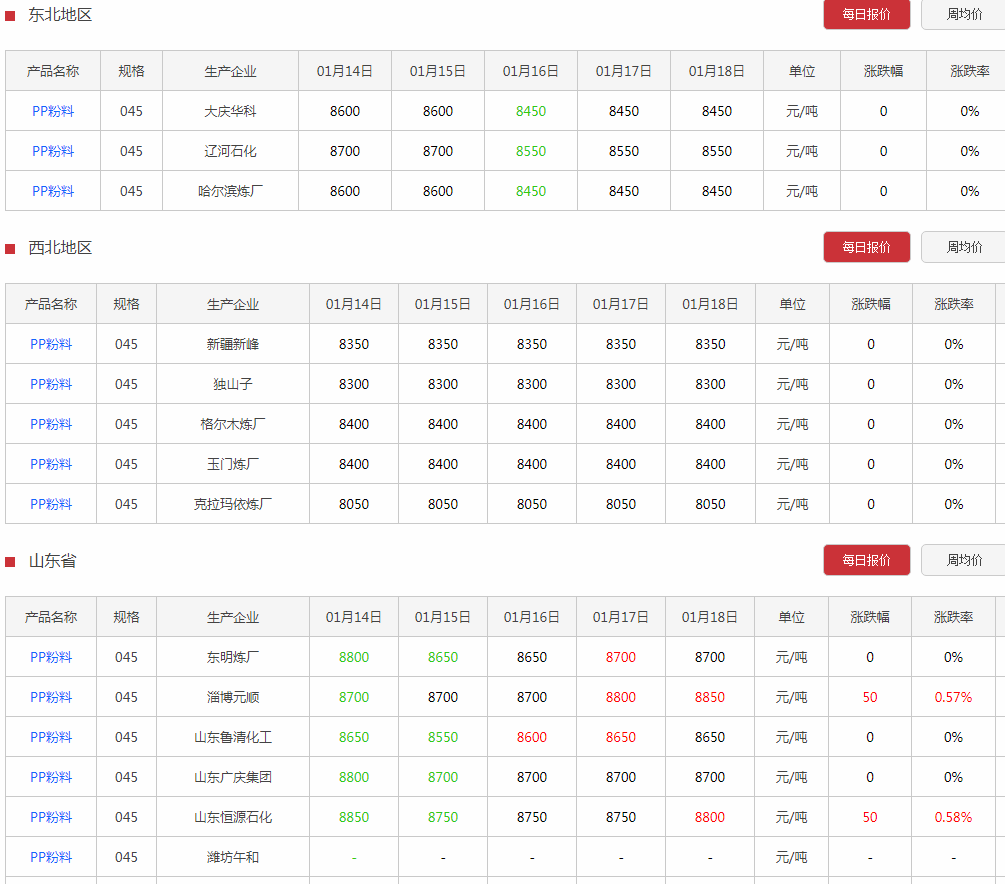
Task: Open PP粉料 link in 山东鲁清化工 row
Action: point(51,737)
